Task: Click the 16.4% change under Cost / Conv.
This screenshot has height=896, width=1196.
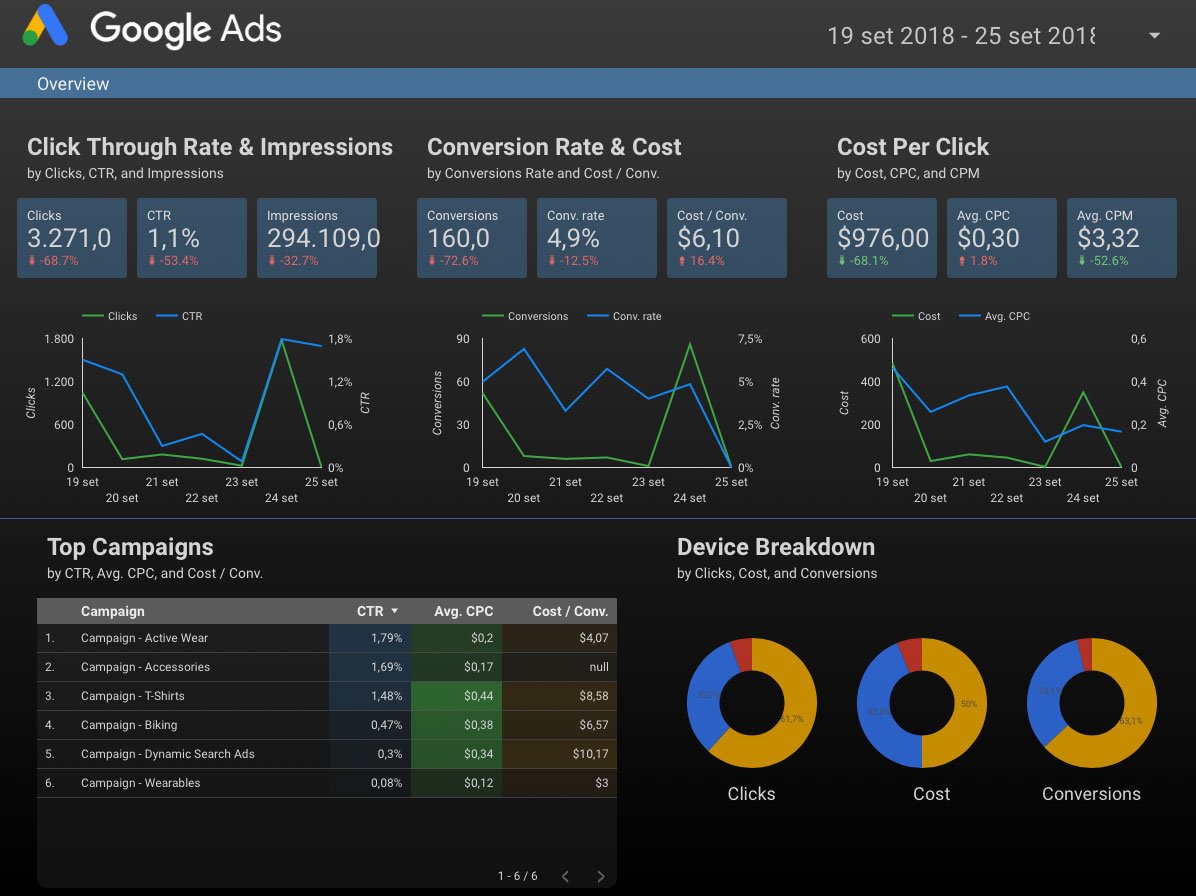Action: tap(701, 261)
